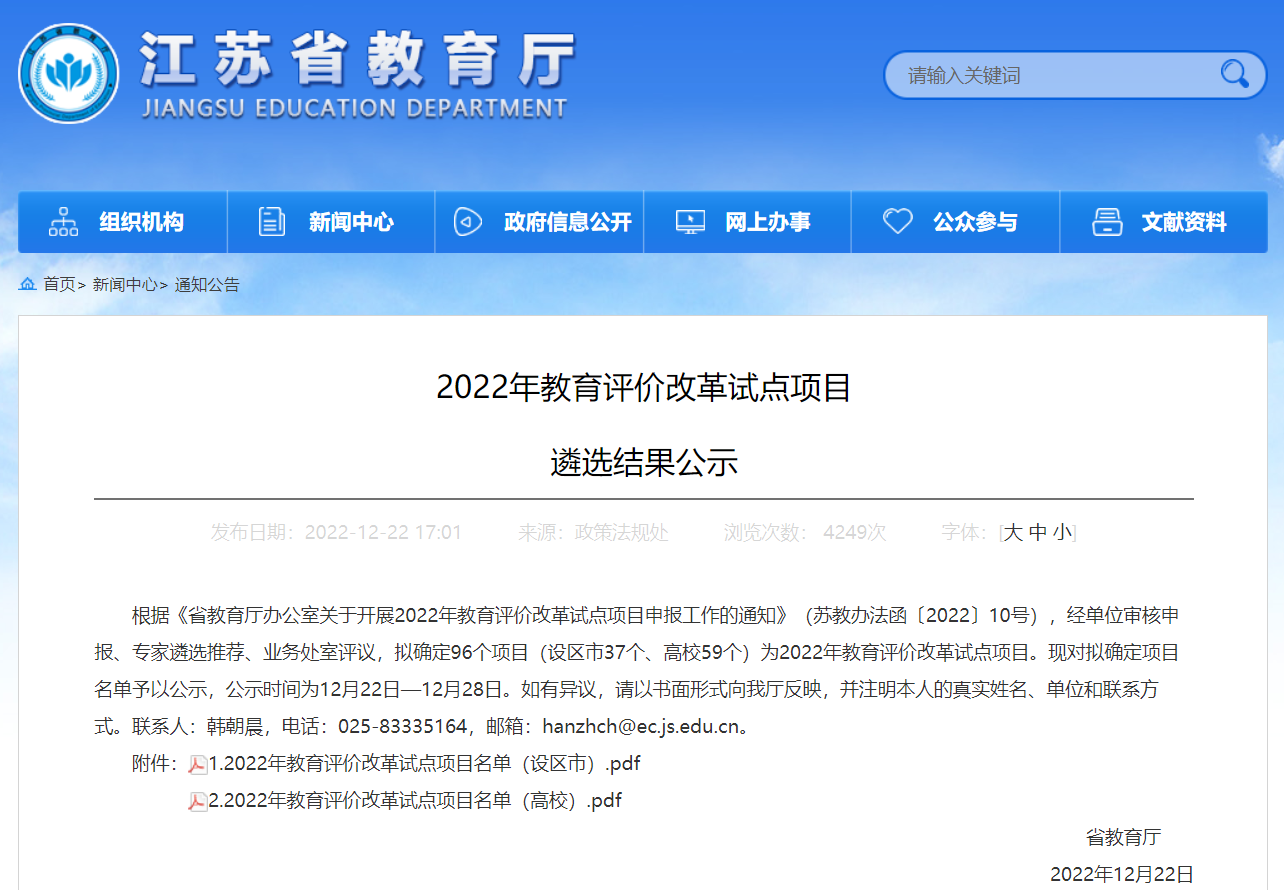Focus the keyword search input field

(1050, 75)
